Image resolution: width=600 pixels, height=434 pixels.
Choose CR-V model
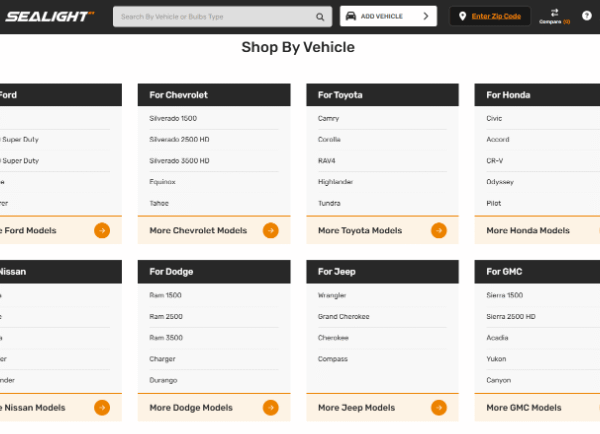coord(494,161)
